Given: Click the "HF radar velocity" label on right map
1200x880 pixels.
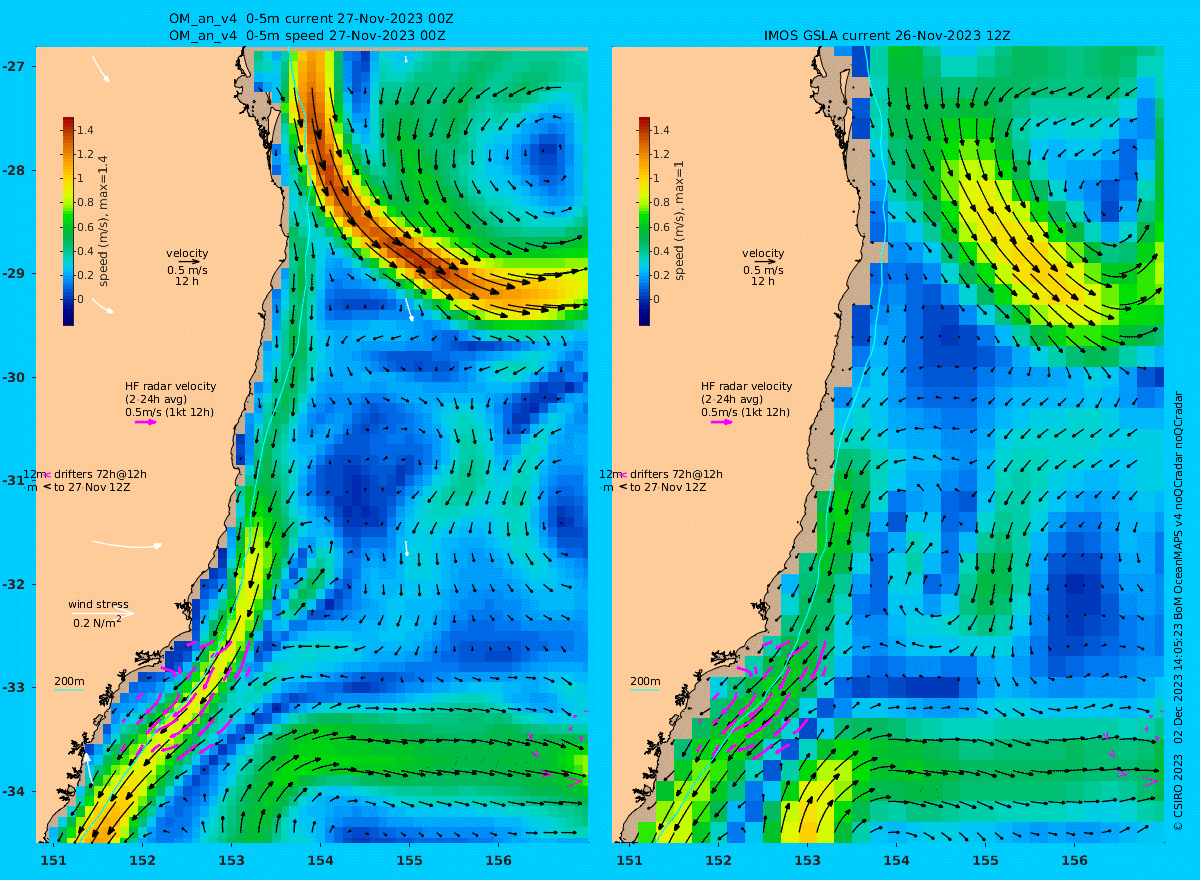Looking at the screenshot, I should point(746,386).
